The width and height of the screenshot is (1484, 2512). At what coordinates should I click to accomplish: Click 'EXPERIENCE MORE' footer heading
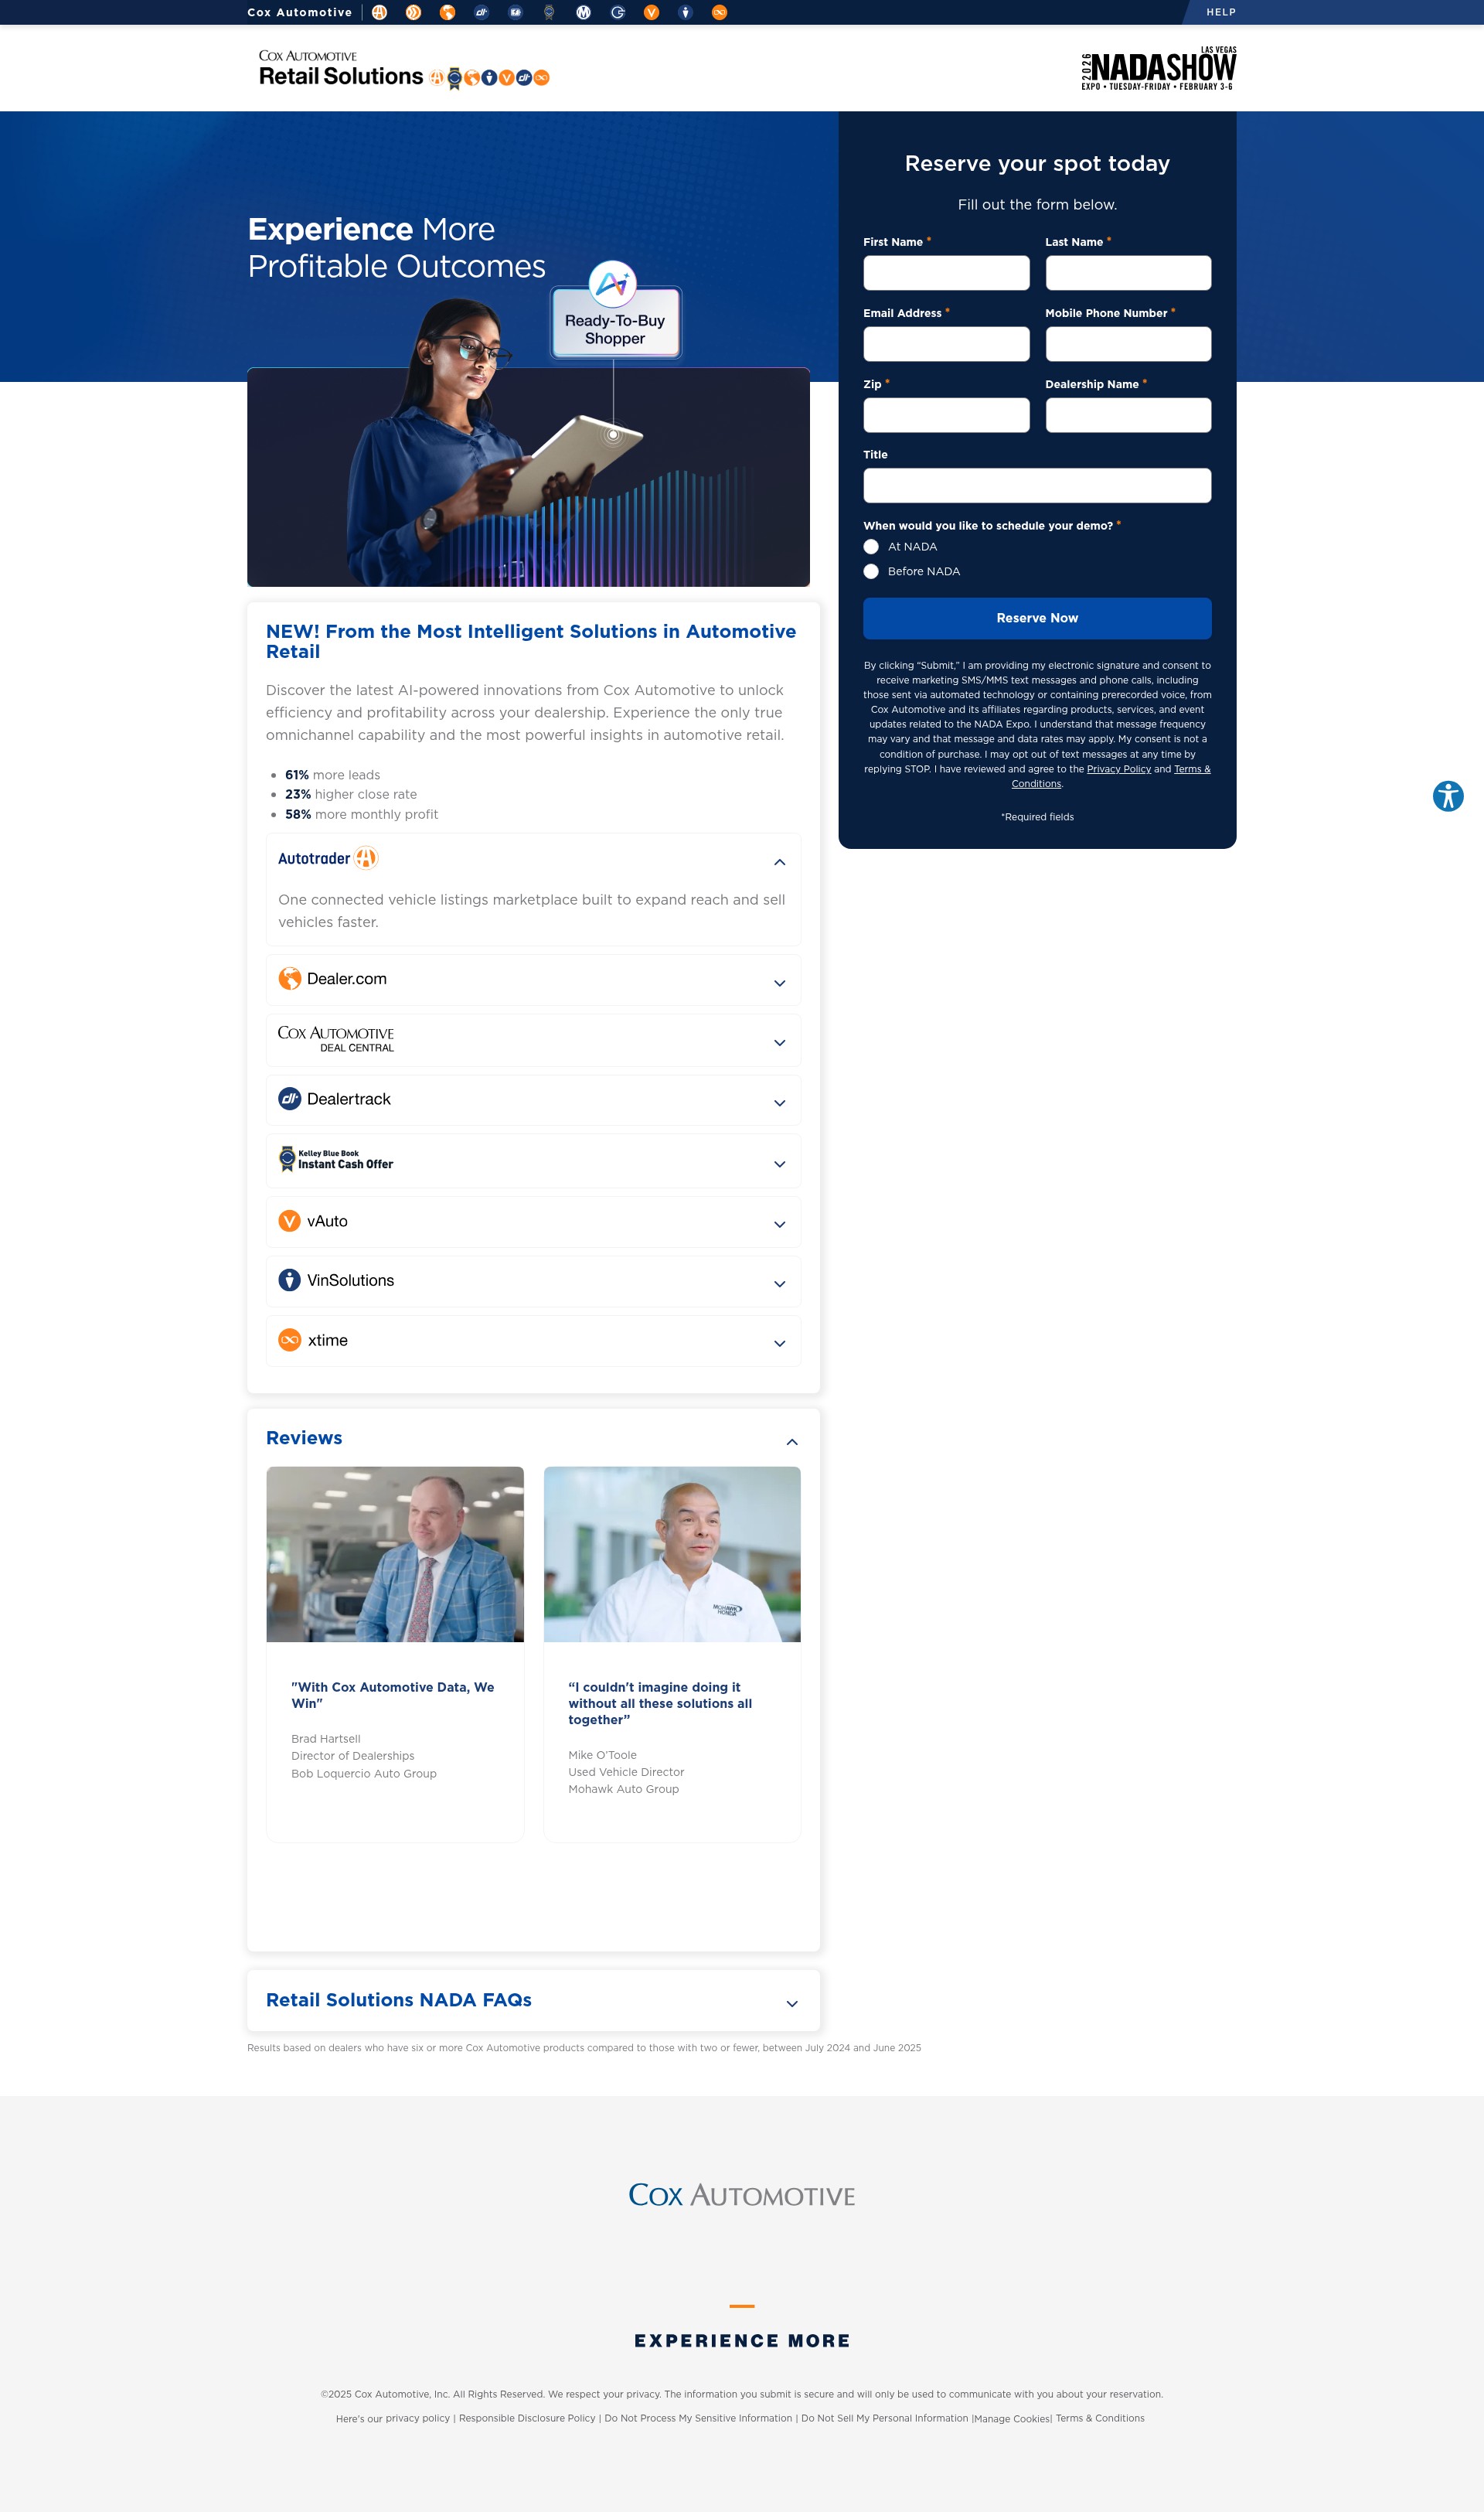pyautogui.click(x=742, y=2342)
